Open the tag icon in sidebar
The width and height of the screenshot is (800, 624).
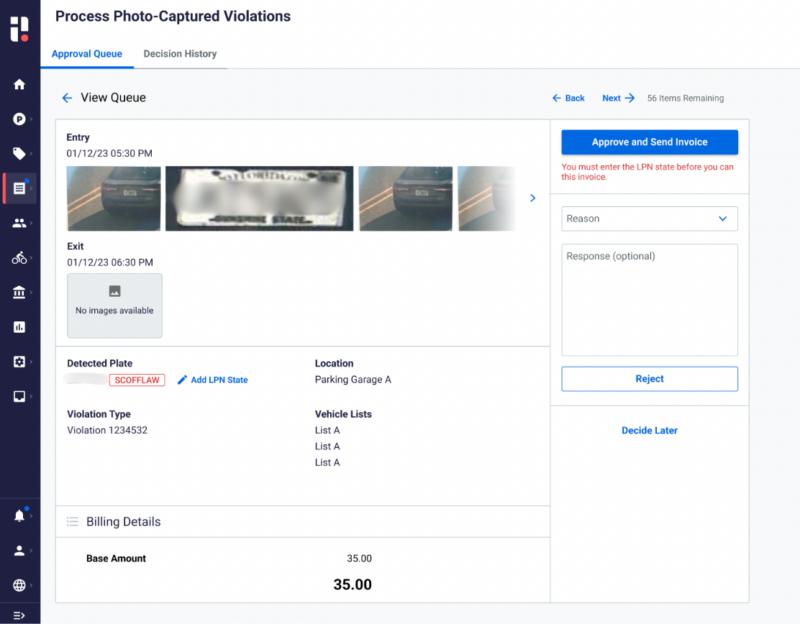(19, 153)
